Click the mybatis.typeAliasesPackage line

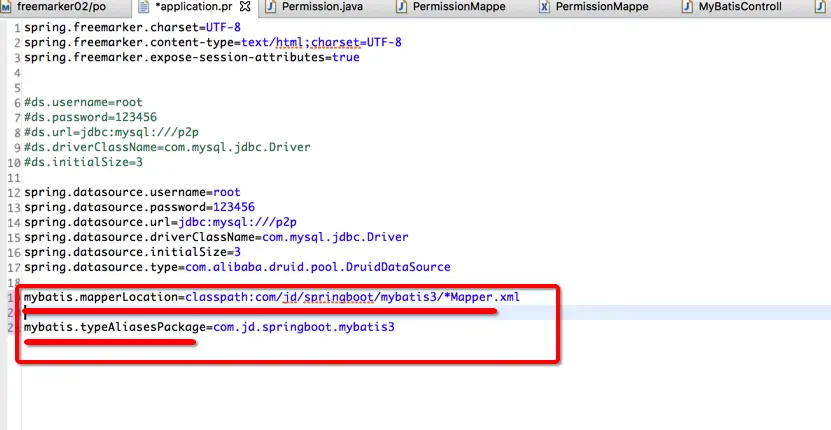[209, 327]
